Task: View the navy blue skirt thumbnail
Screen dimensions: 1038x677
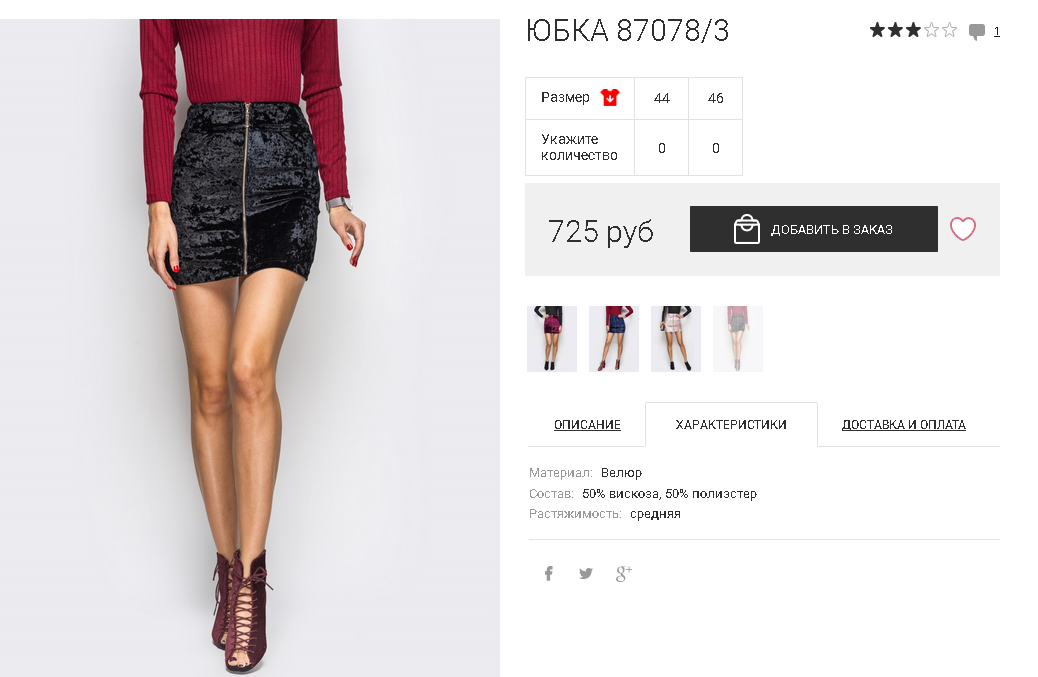Action: (x=614, y=339)
